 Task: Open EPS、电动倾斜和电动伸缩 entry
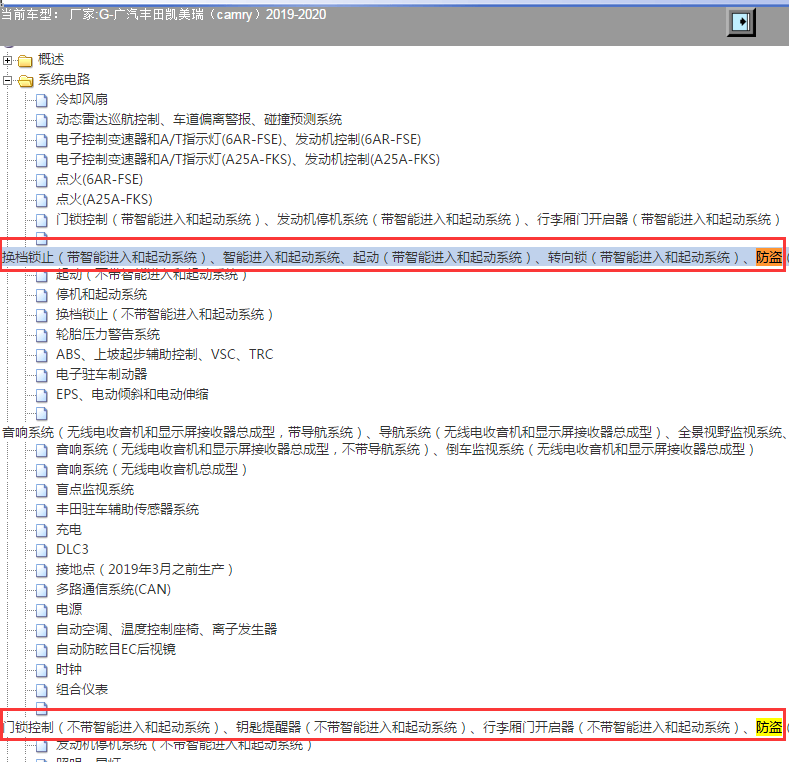[132, 394]
